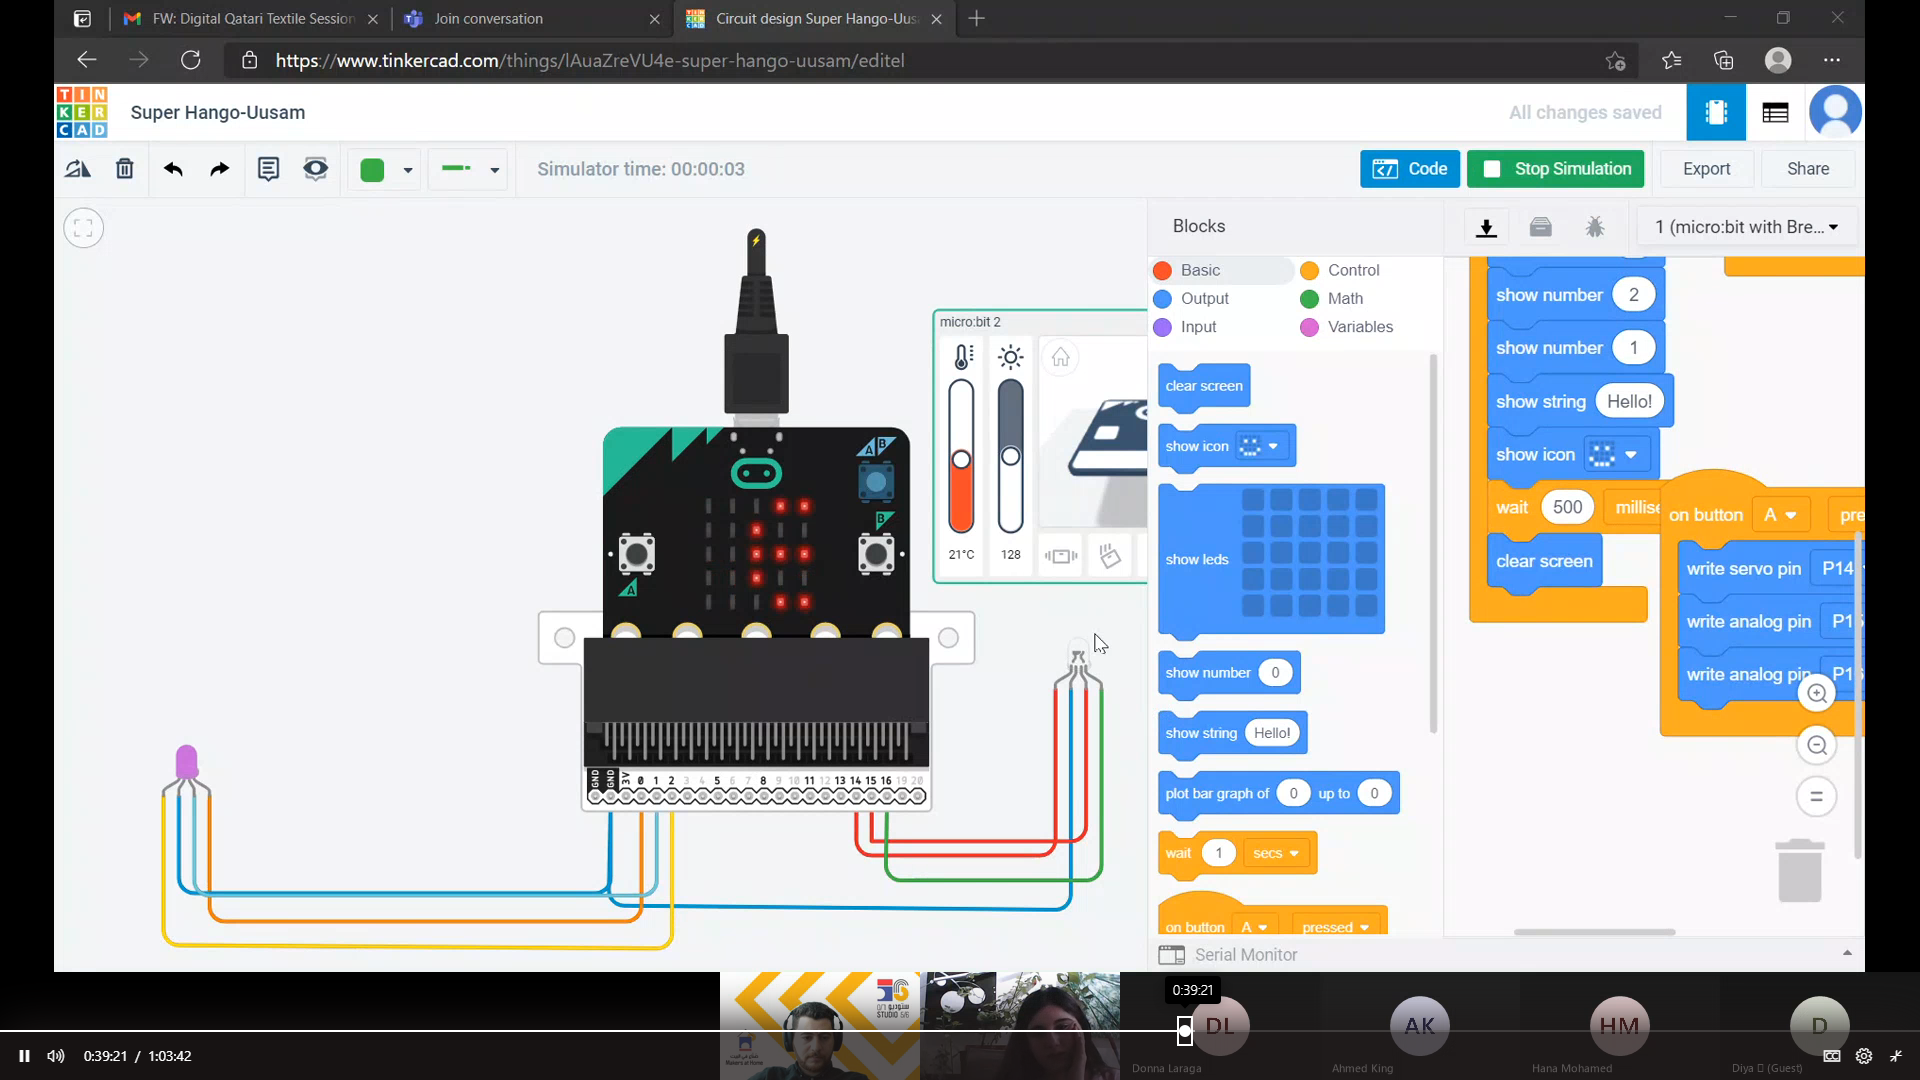Open the notes tool

(x=268, y=169)
